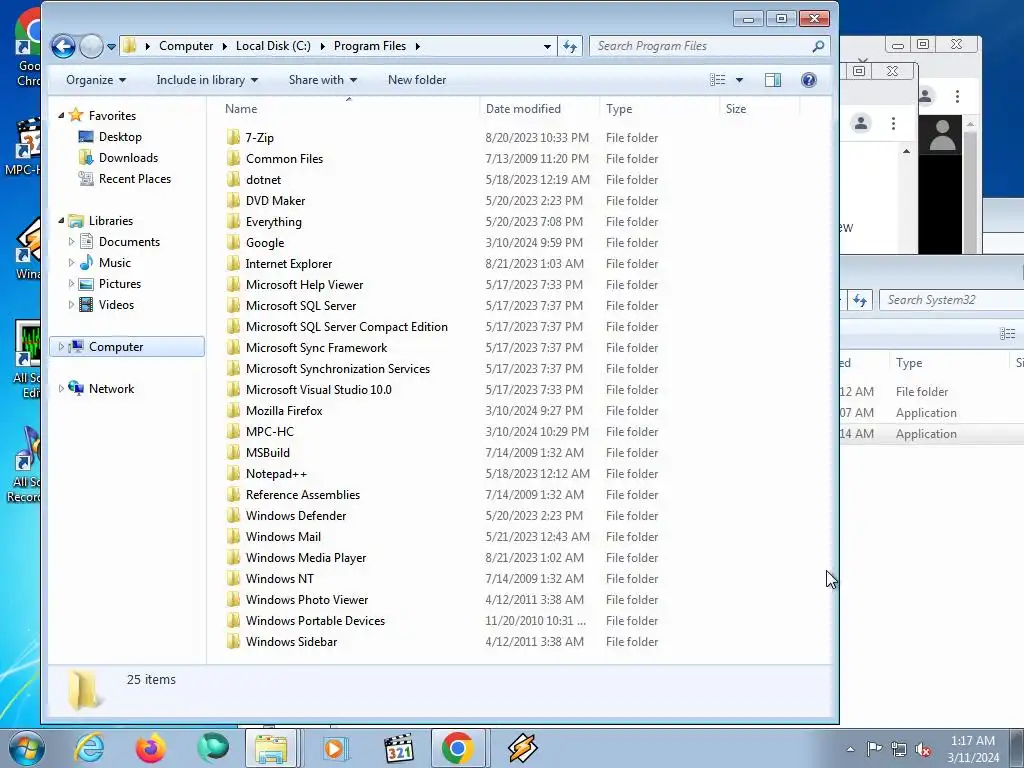
Task: Open the recent pages dropdown beside Forward
Action: (112, 47)
